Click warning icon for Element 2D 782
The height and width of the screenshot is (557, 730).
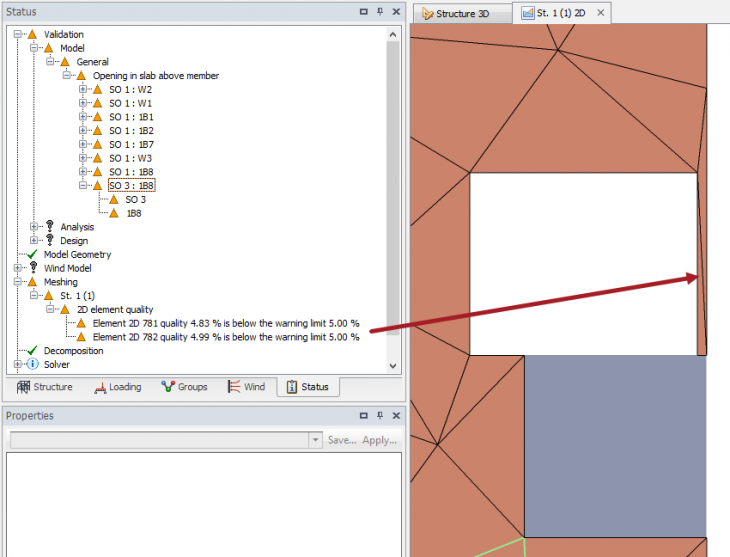point(81,337)
